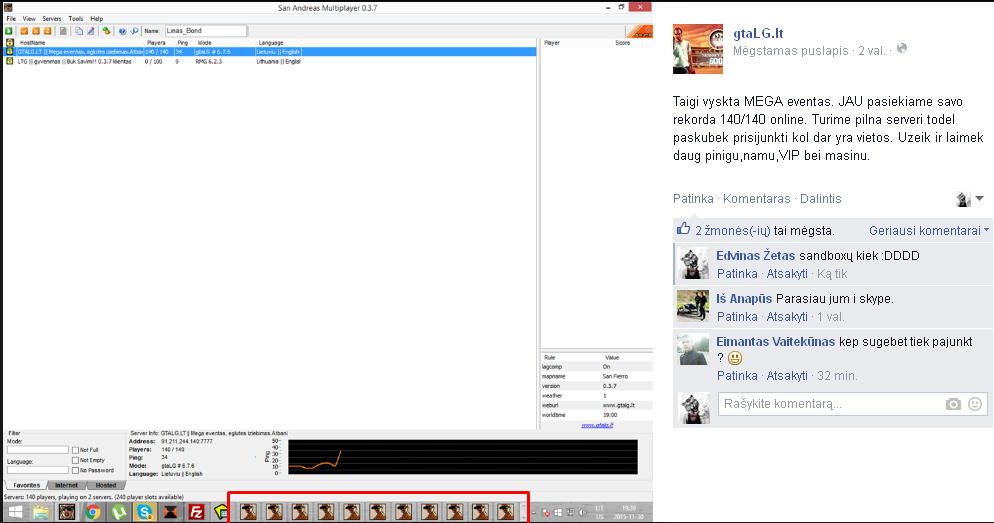994x523 pixels.
Task: Open FileZilla from the taskbar
Action: (197, 512)
